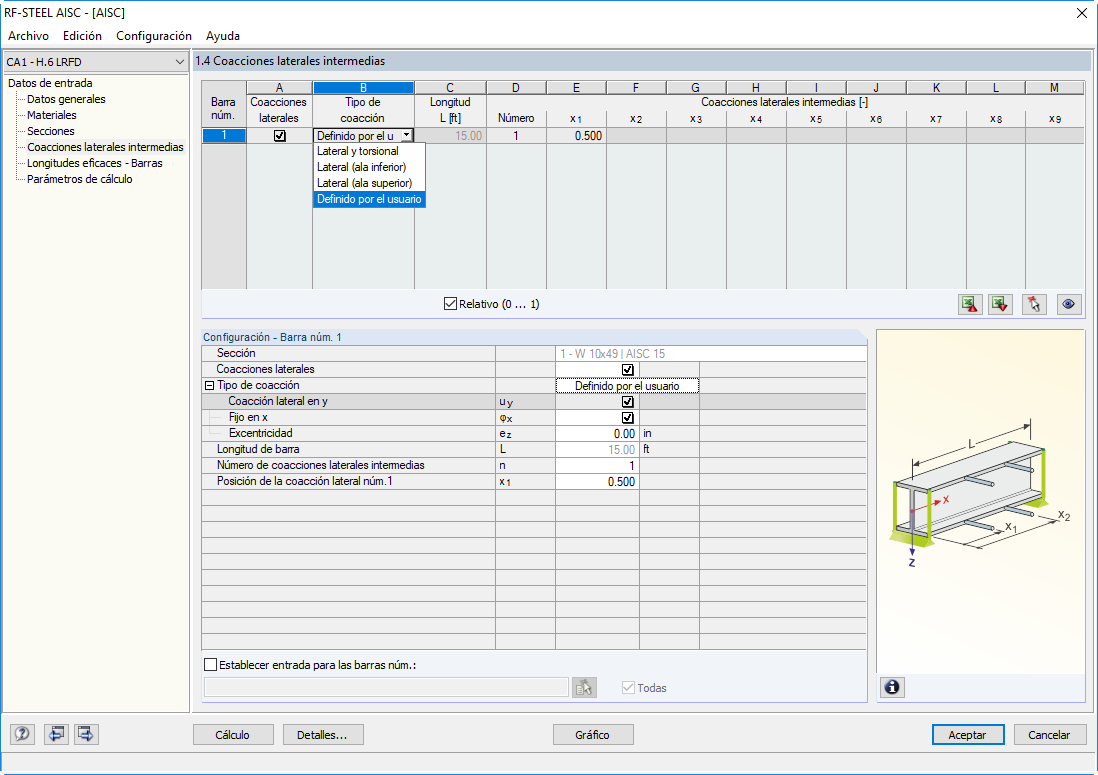Select Longitudes eficaces - Barras tree item
The width and height of the screenshot is (1098, 775).
95,164
